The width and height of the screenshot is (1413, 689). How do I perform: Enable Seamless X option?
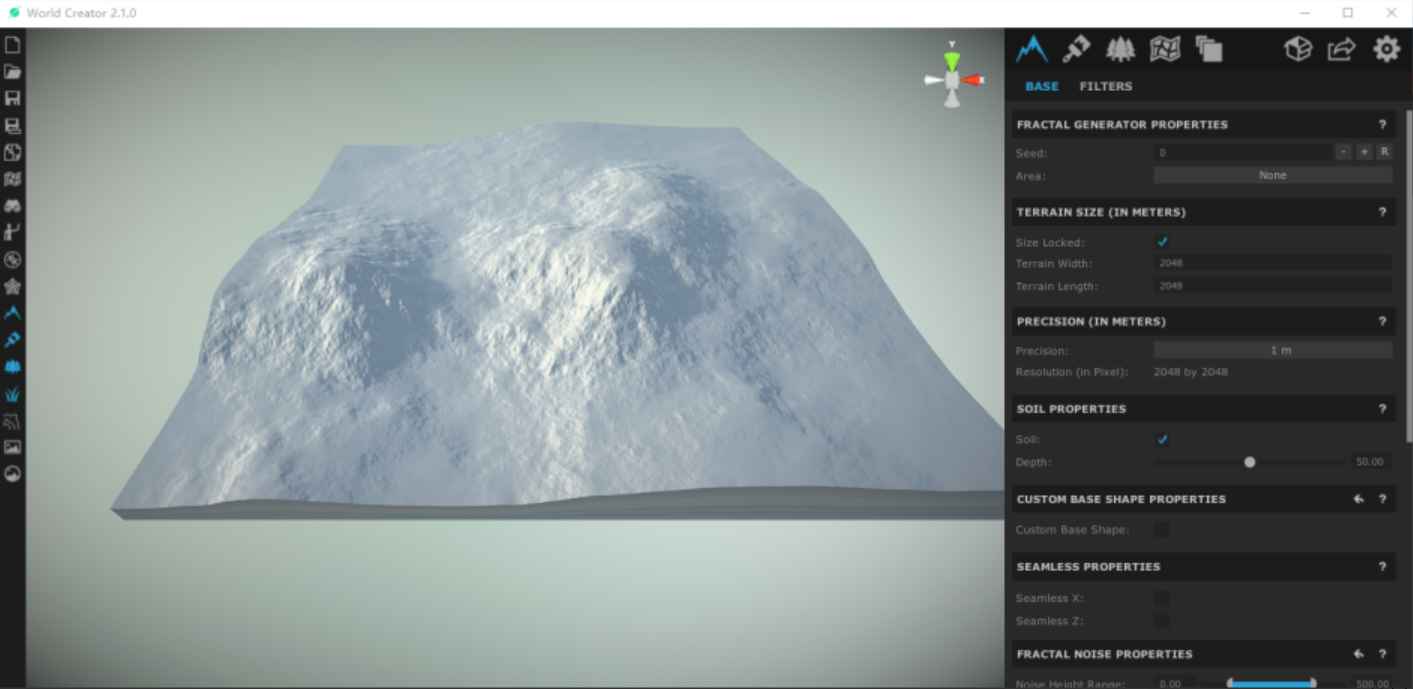point(1162,597)
